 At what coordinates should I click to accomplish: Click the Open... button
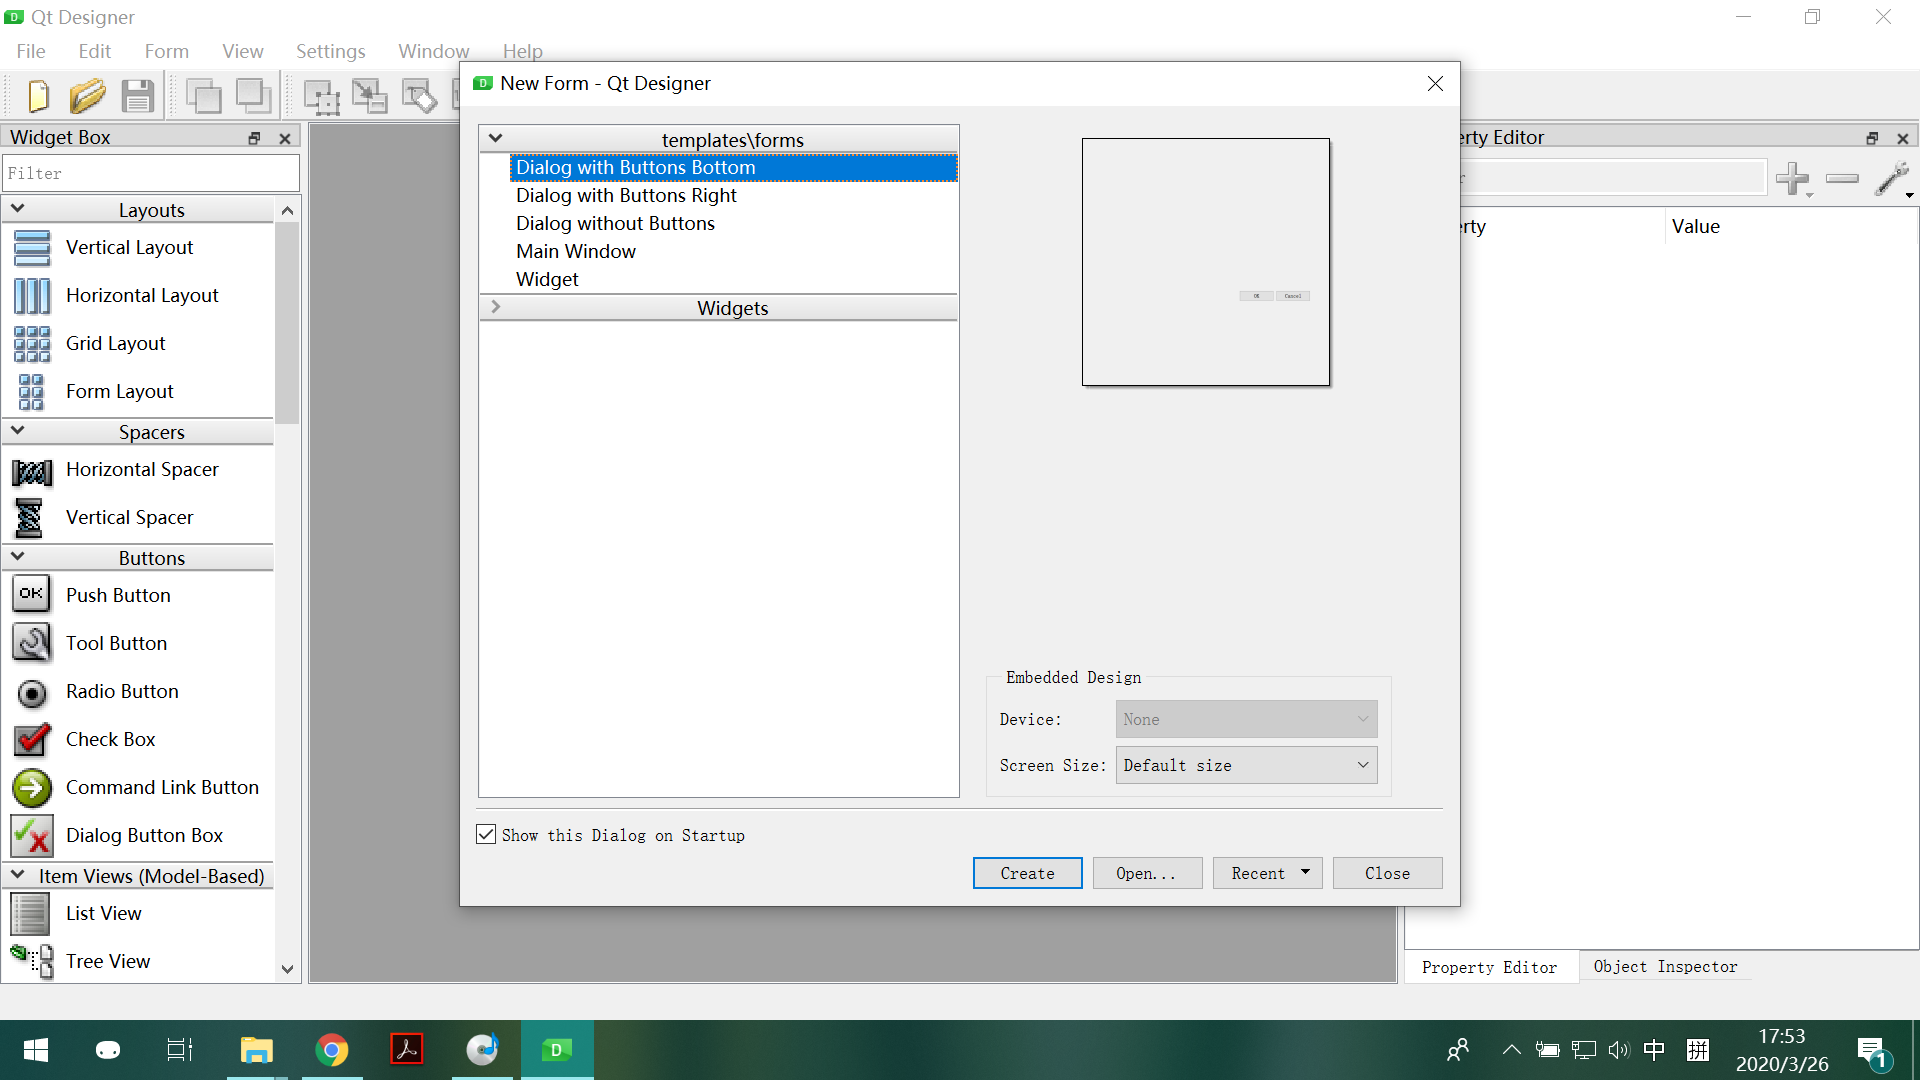[x=1147, y=873]
